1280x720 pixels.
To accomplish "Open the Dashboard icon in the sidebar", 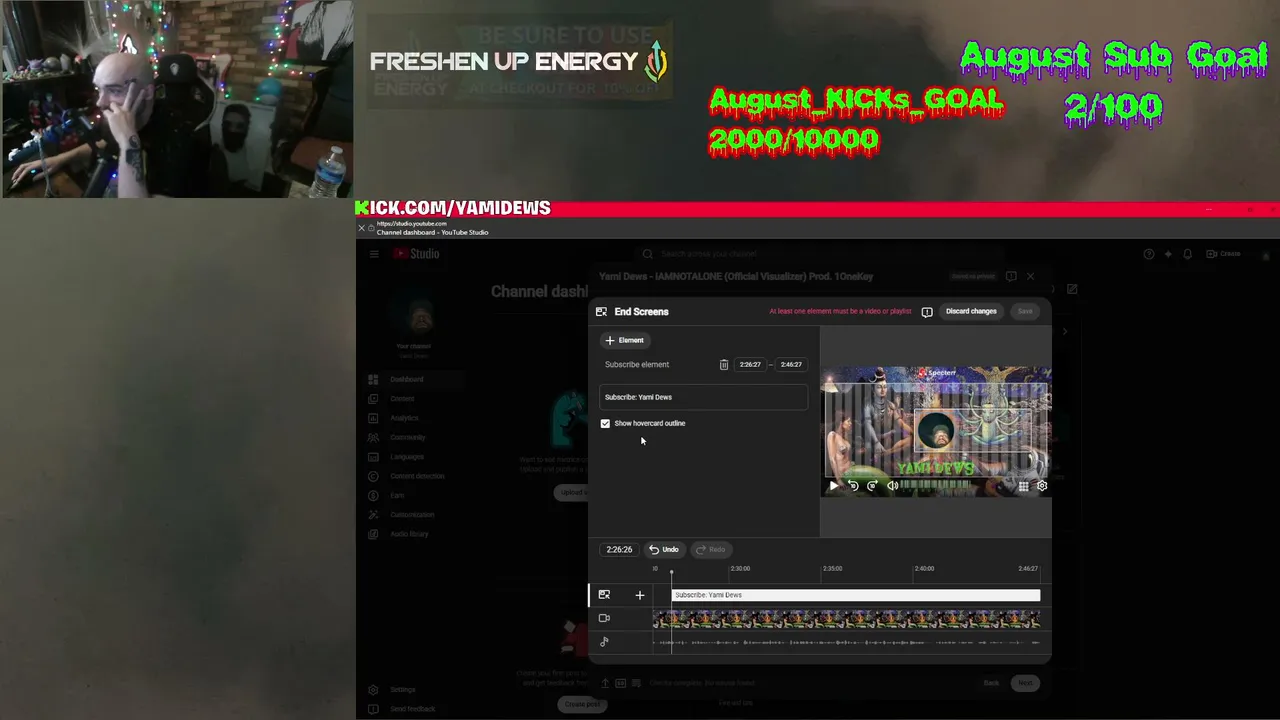I will click(x=373, y=380).
